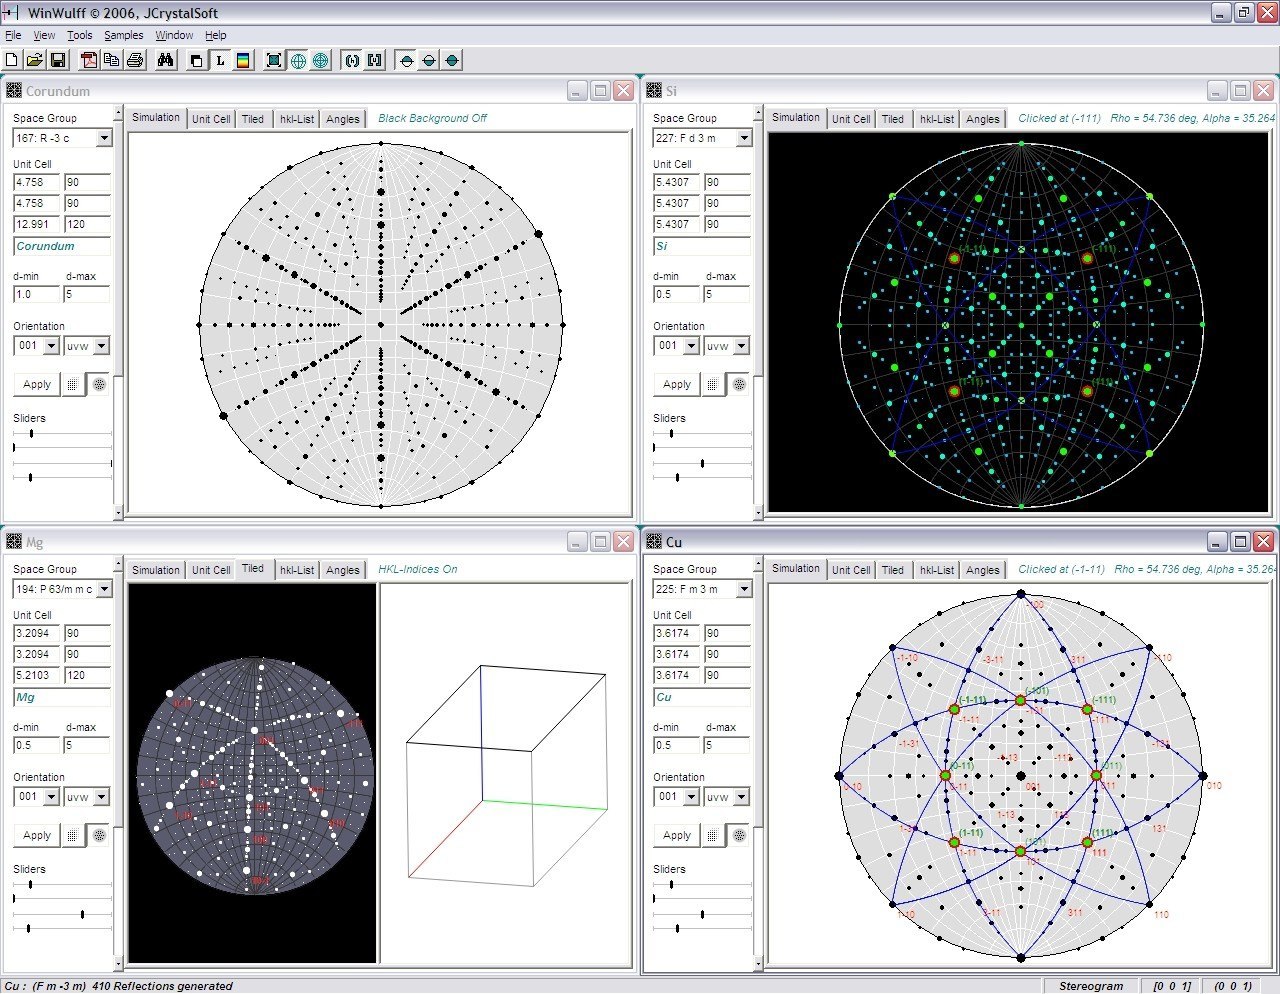Viewport: 1280px width, 994px height.
Task: Select the middle hemisphere toolbar icon
Action: pyautogui.click(x=429, y=61)
